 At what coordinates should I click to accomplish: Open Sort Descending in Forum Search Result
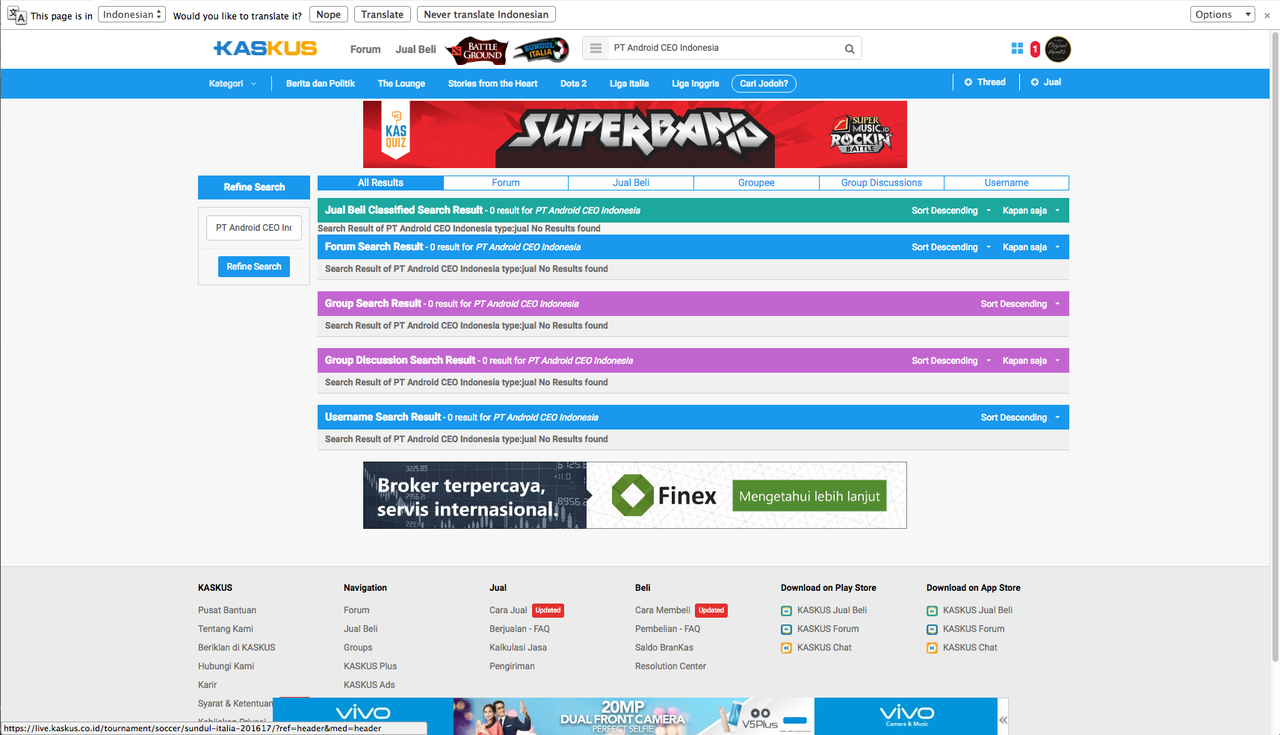point(951,247)
